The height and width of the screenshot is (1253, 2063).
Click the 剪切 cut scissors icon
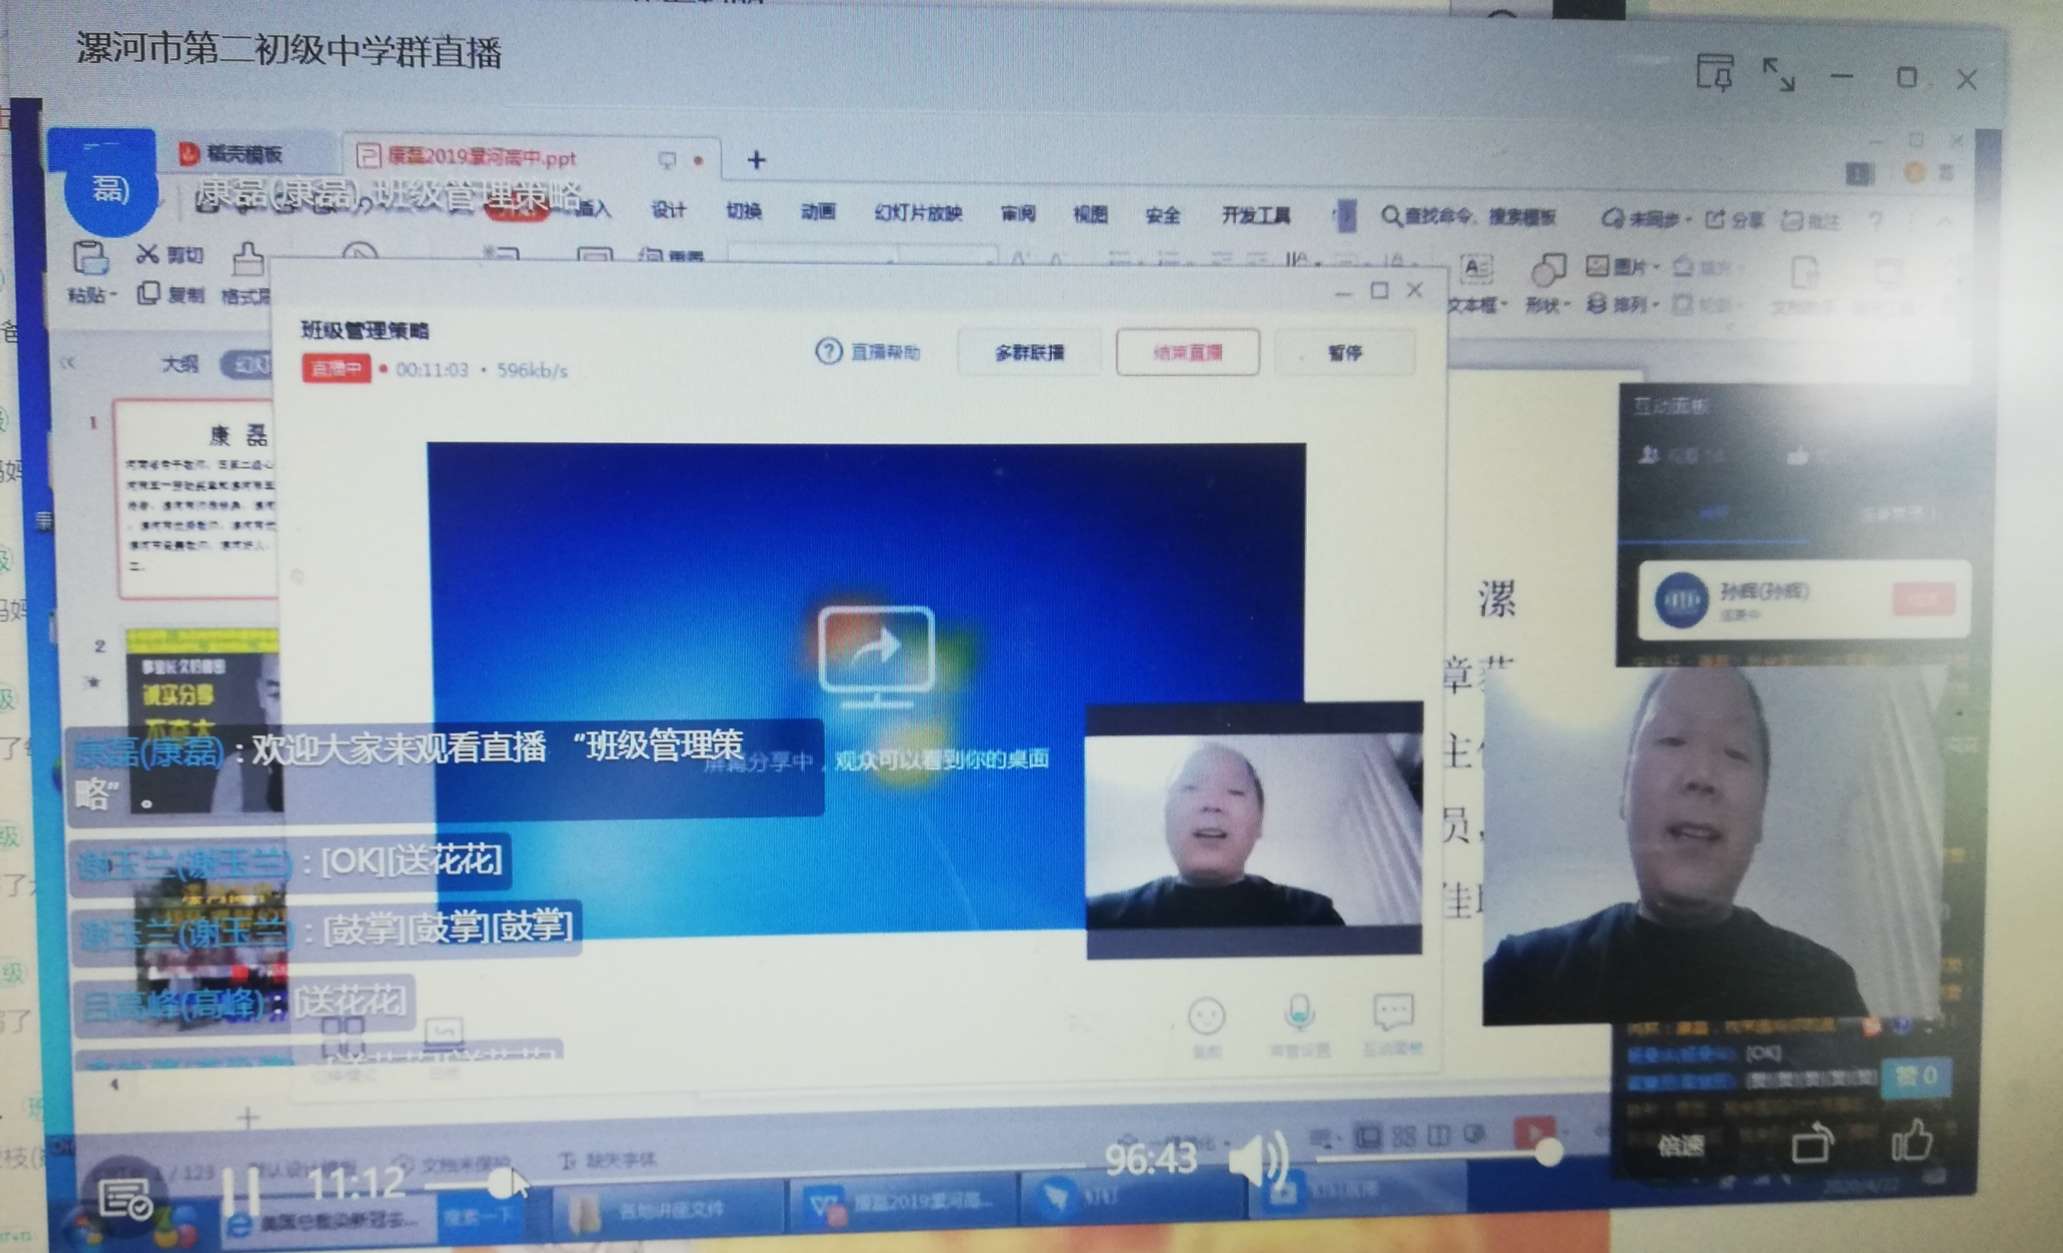[148, 254]
